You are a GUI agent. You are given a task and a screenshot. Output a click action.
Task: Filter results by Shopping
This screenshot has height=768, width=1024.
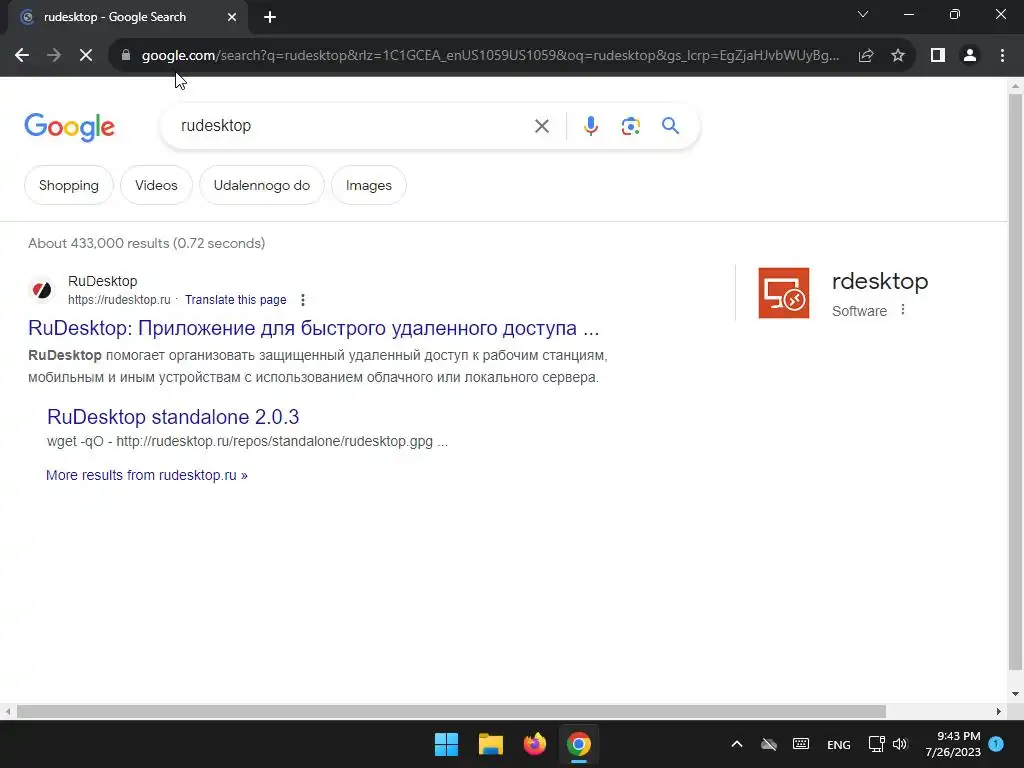69,185
